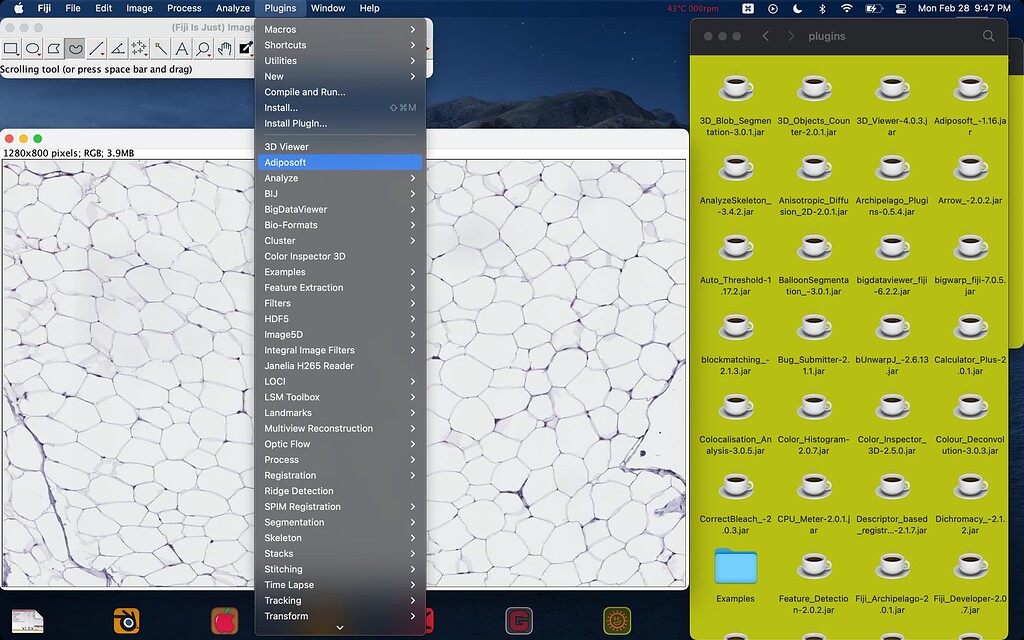Expand the Bio-Formats submenu
Screen dimensions: 1024x640
pyautogui.click(x=340, y=224)
